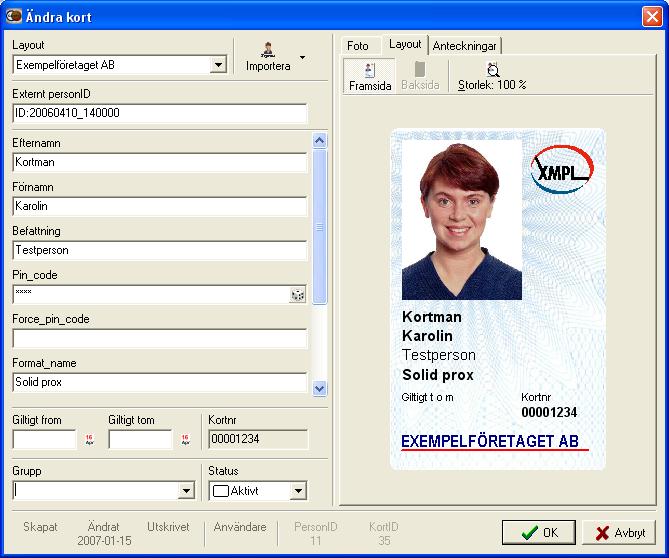Click the empty Force_pin_code field
The width and height of the screenshot is (669, 558).
160,338
